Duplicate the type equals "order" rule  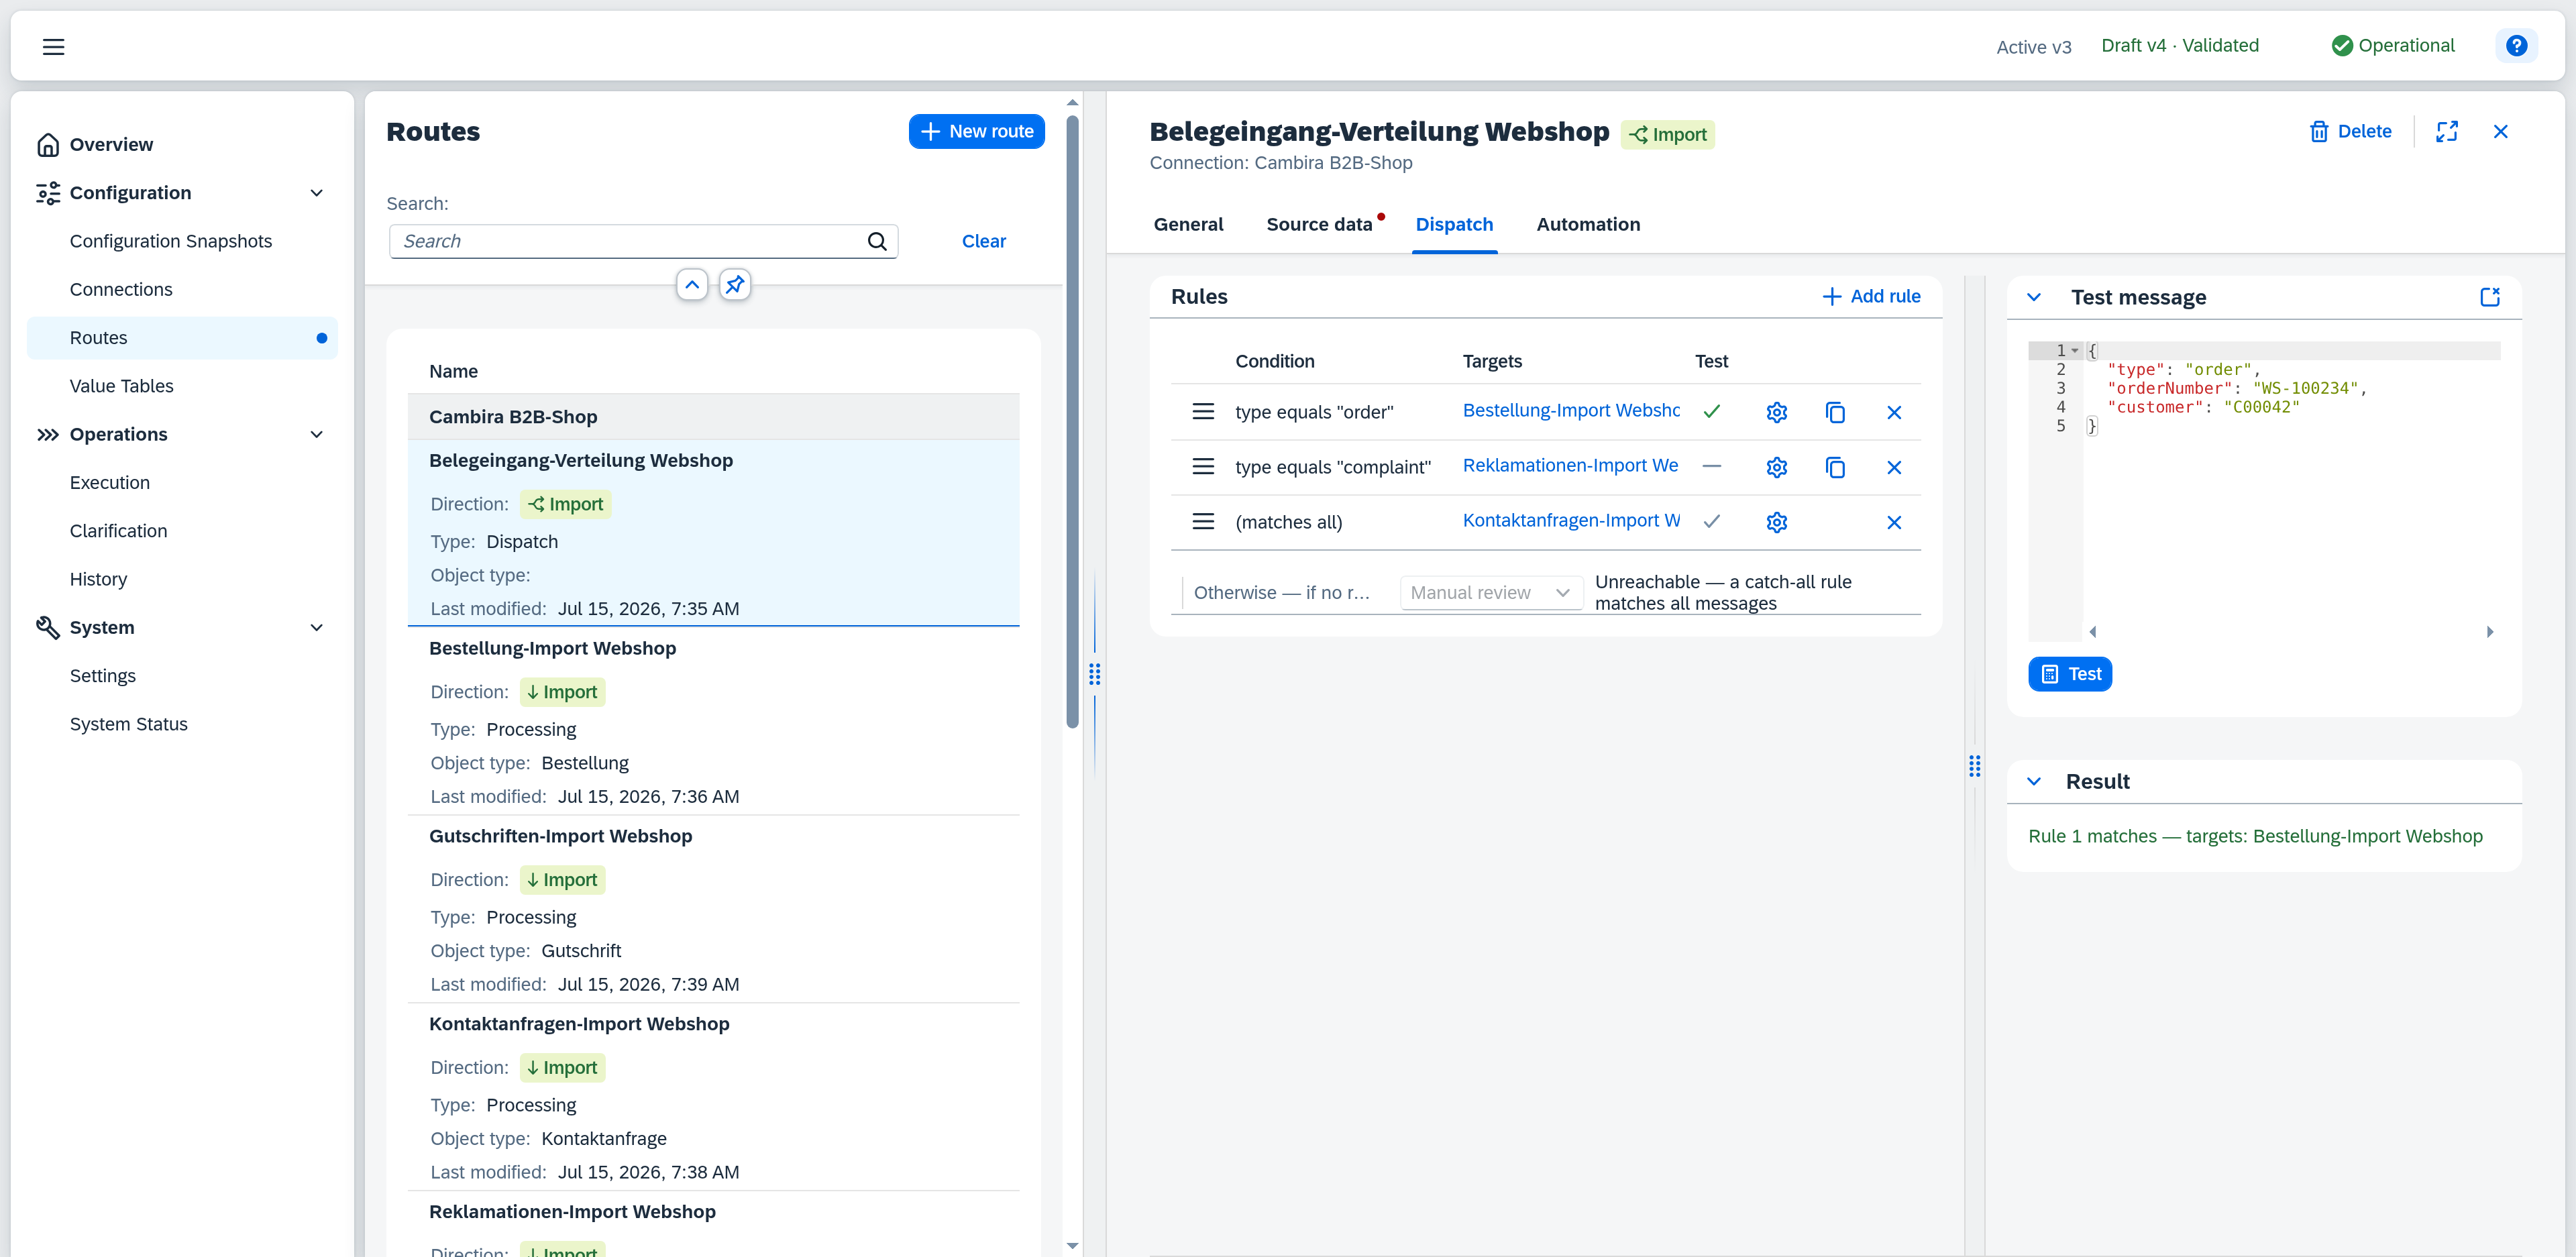(x=1835, y=412)
